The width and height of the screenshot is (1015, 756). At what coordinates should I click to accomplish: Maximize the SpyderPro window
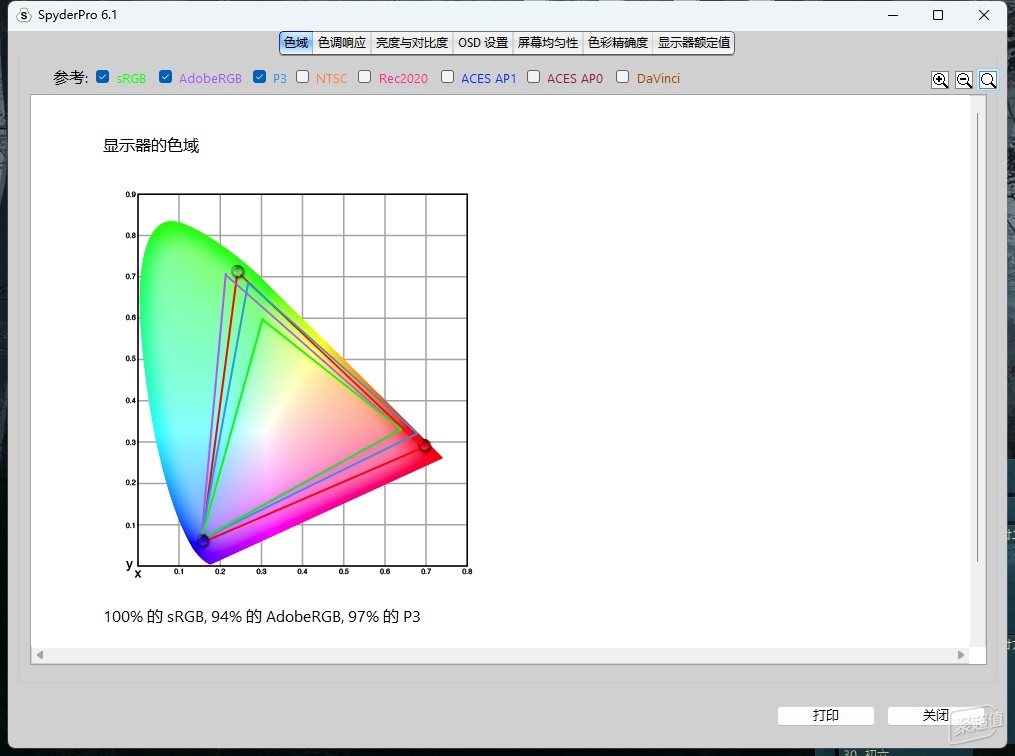tap(938, 15)
